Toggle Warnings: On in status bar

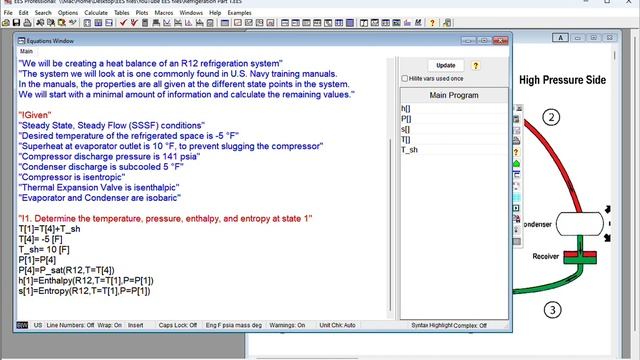(287, 325)
